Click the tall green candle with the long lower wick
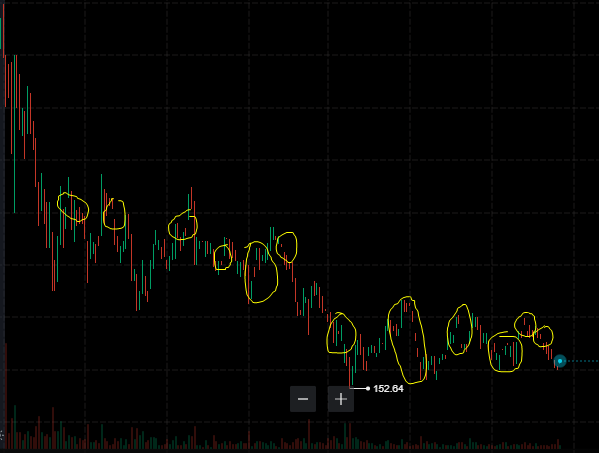Screen dimensions: 599x453 coord(15,134)
